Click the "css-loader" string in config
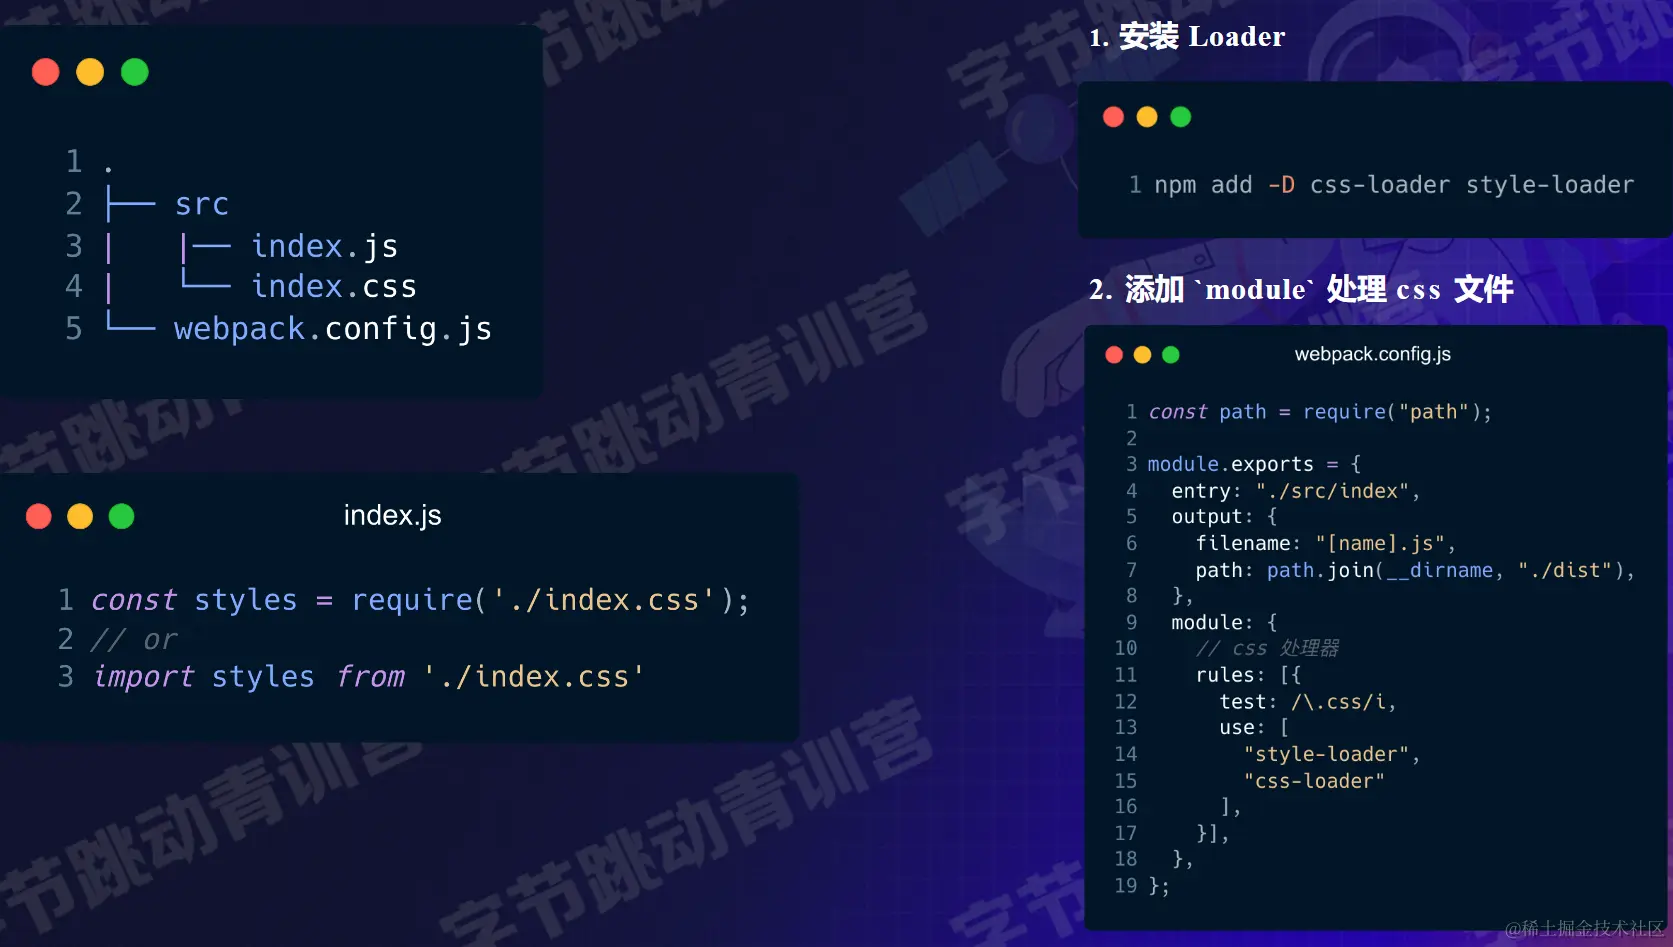Viewport: 1673px width, 947px height. coord(1314,781)
